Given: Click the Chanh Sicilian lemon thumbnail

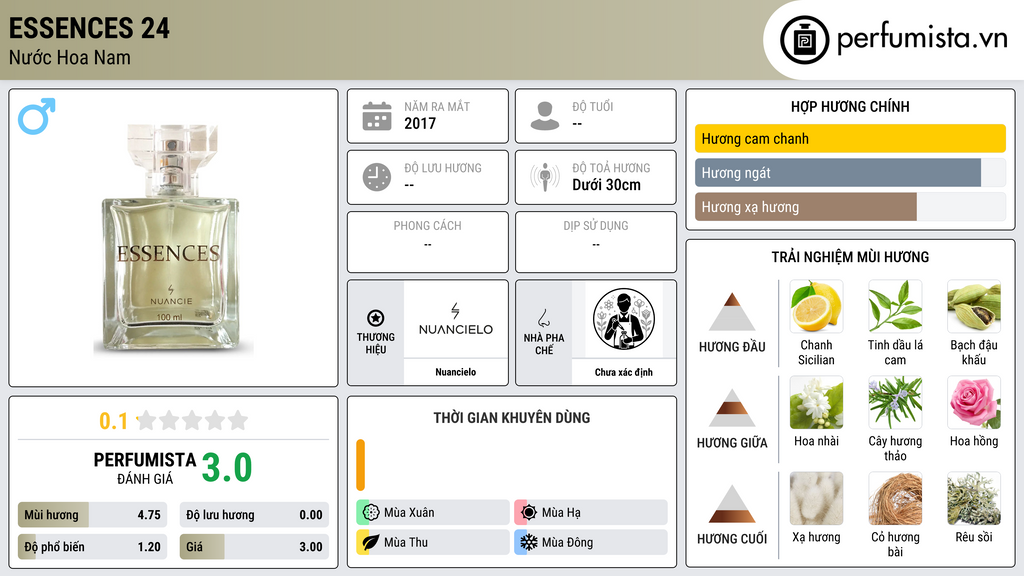Looking at the screenshot, I should click(816, 306).
